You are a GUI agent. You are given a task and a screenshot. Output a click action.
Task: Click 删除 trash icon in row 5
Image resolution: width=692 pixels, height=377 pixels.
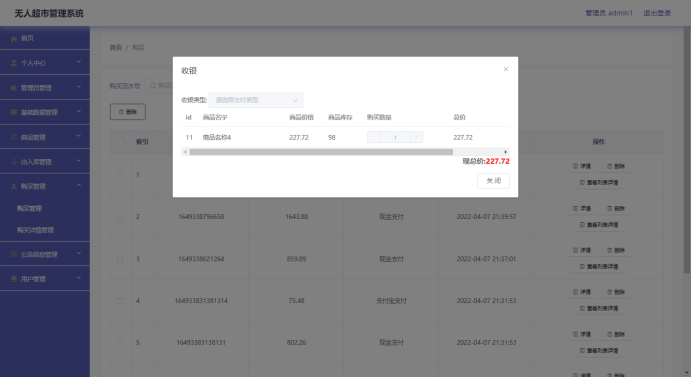tap(609, 334)
